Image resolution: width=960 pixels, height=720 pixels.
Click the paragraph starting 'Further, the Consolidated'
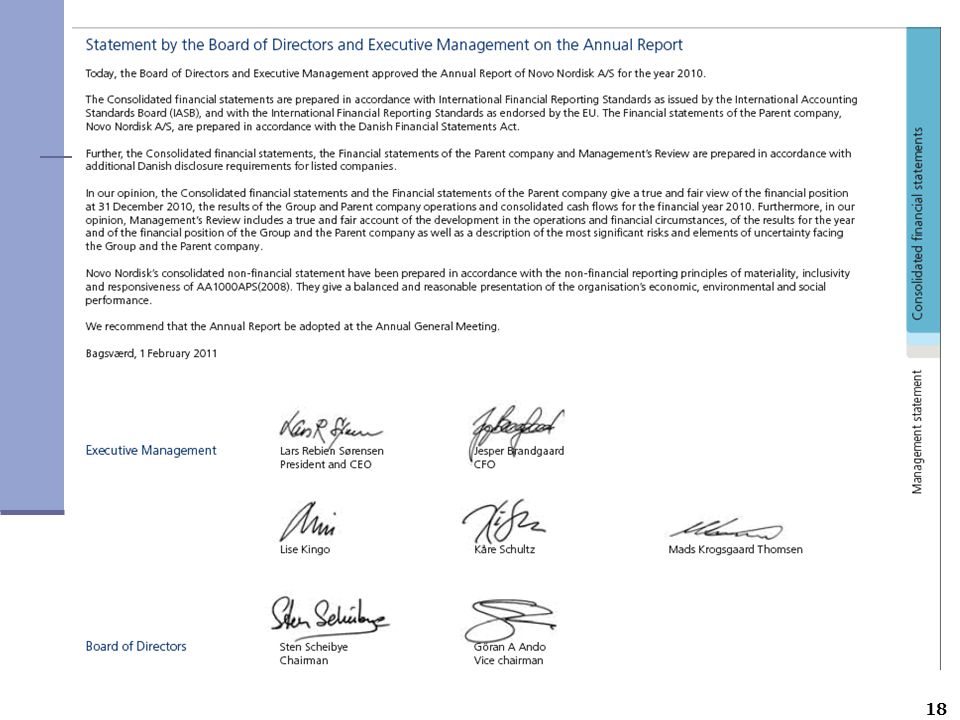[468, 160]
